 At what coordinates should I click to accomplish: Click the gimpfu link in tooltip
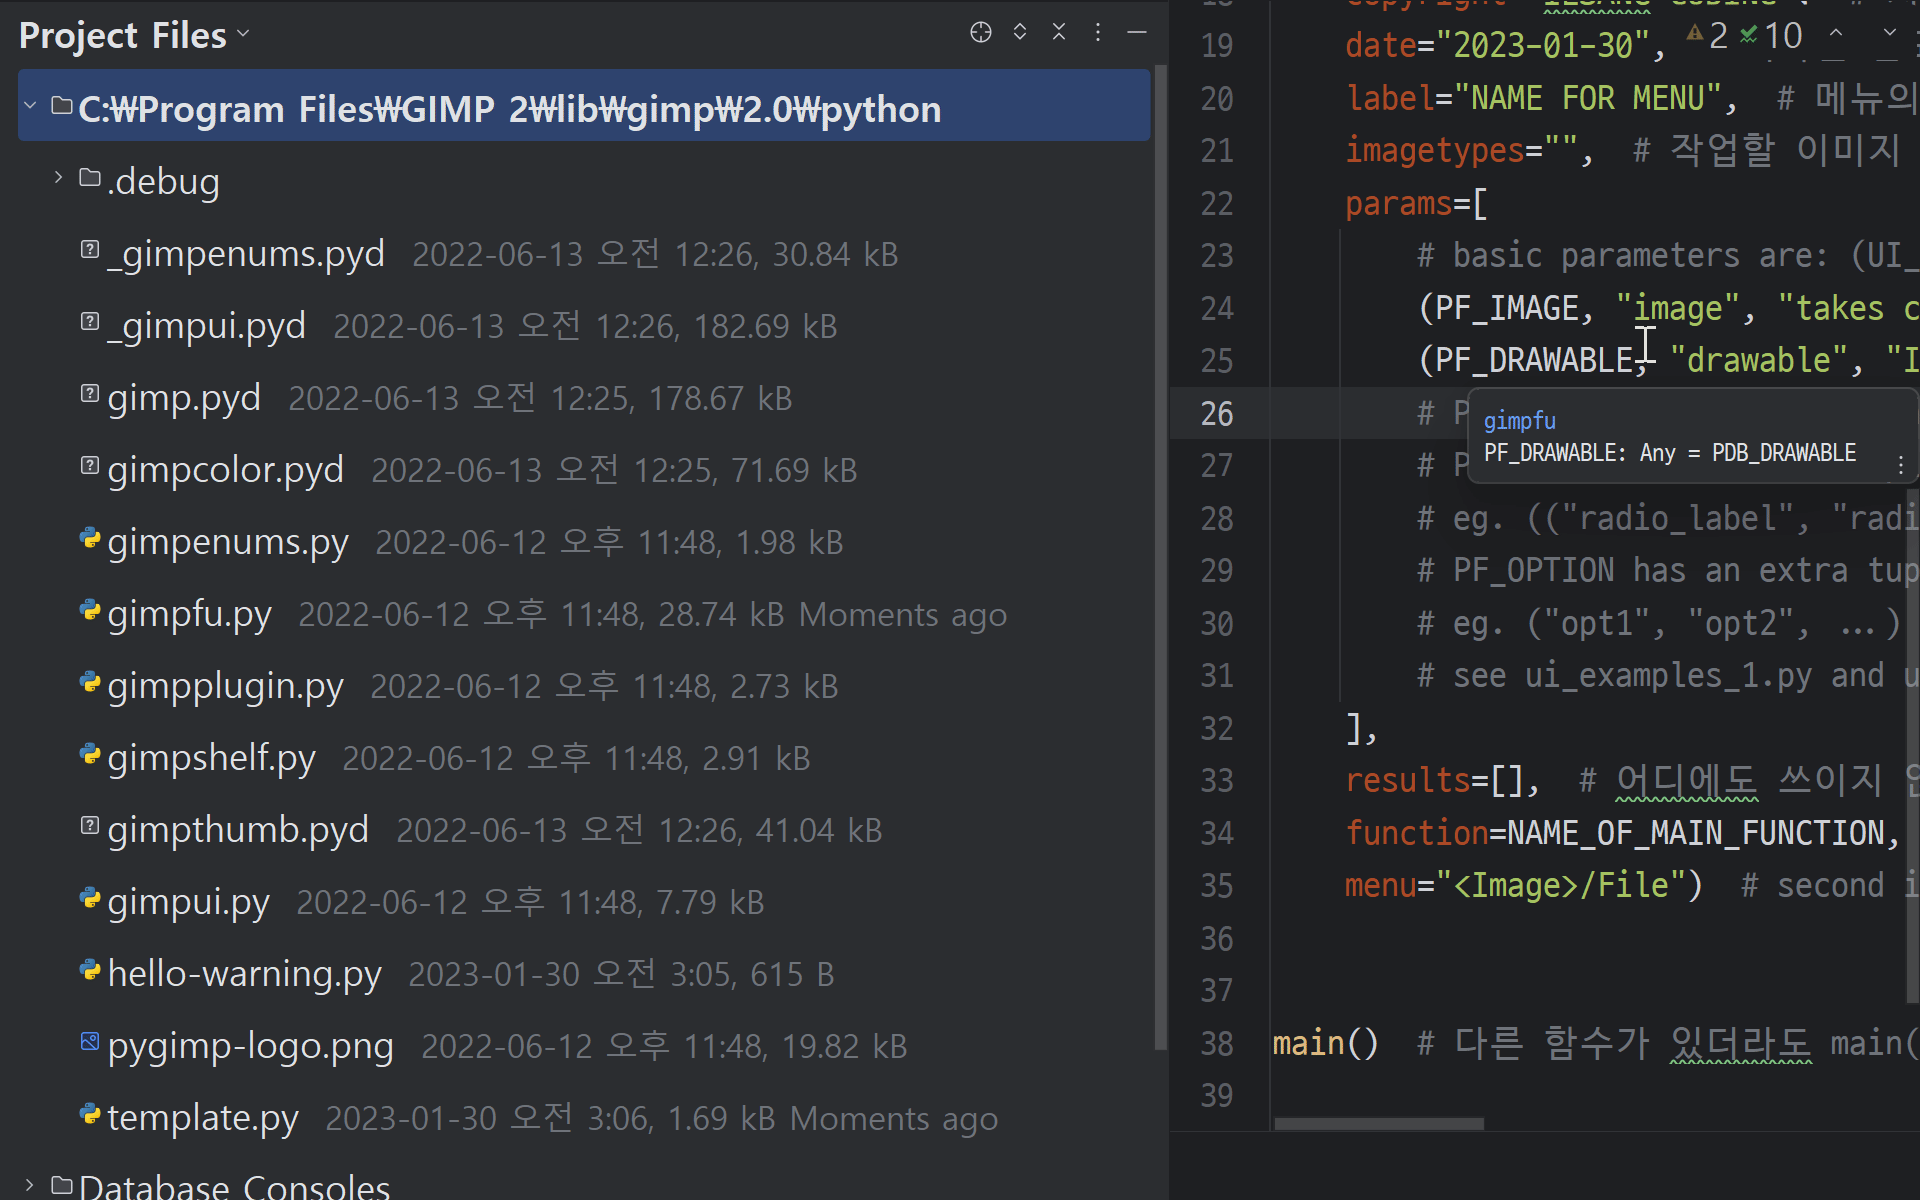click(1519, 421)
